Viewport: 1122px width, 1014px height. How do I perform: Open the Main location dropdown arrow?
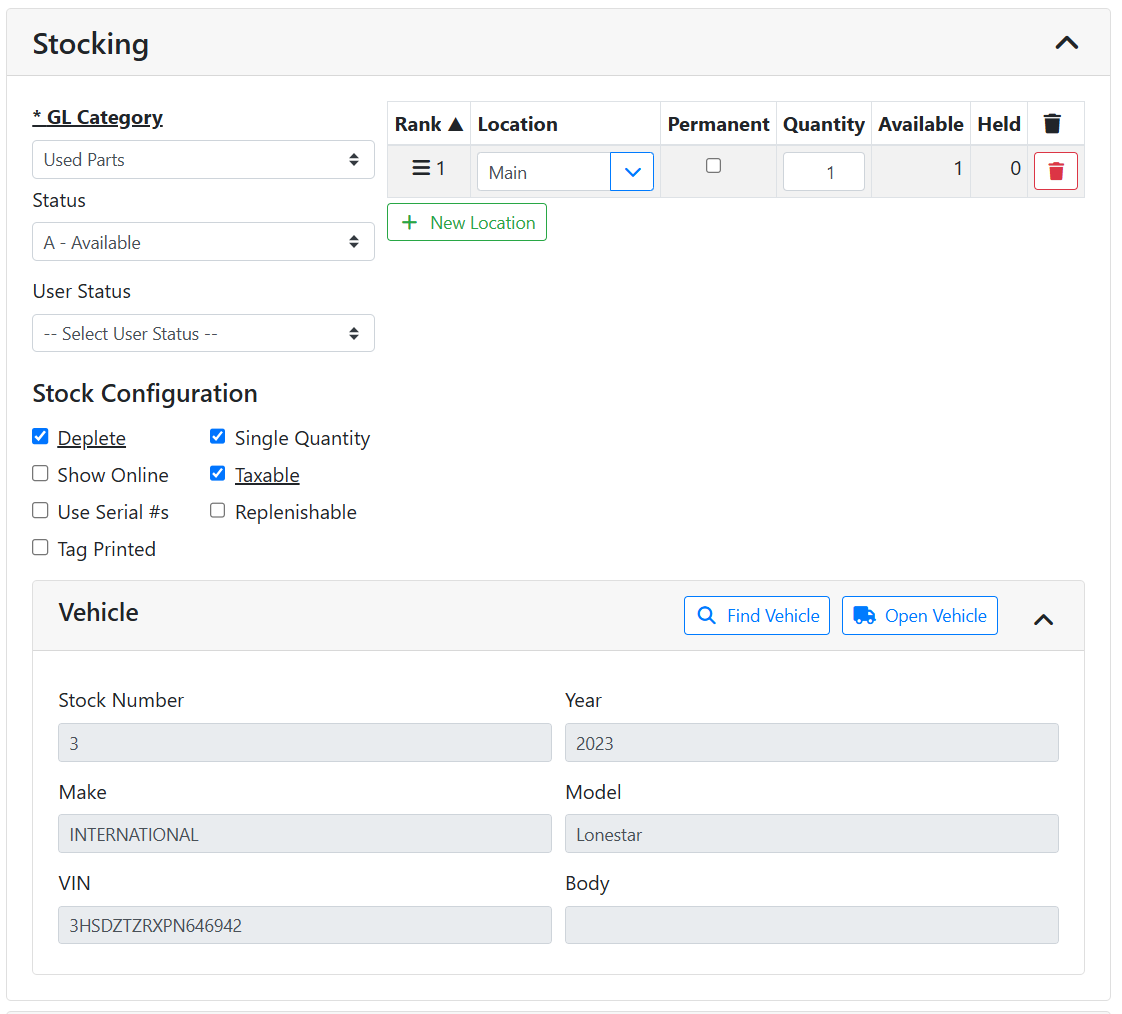coord(632,172)
